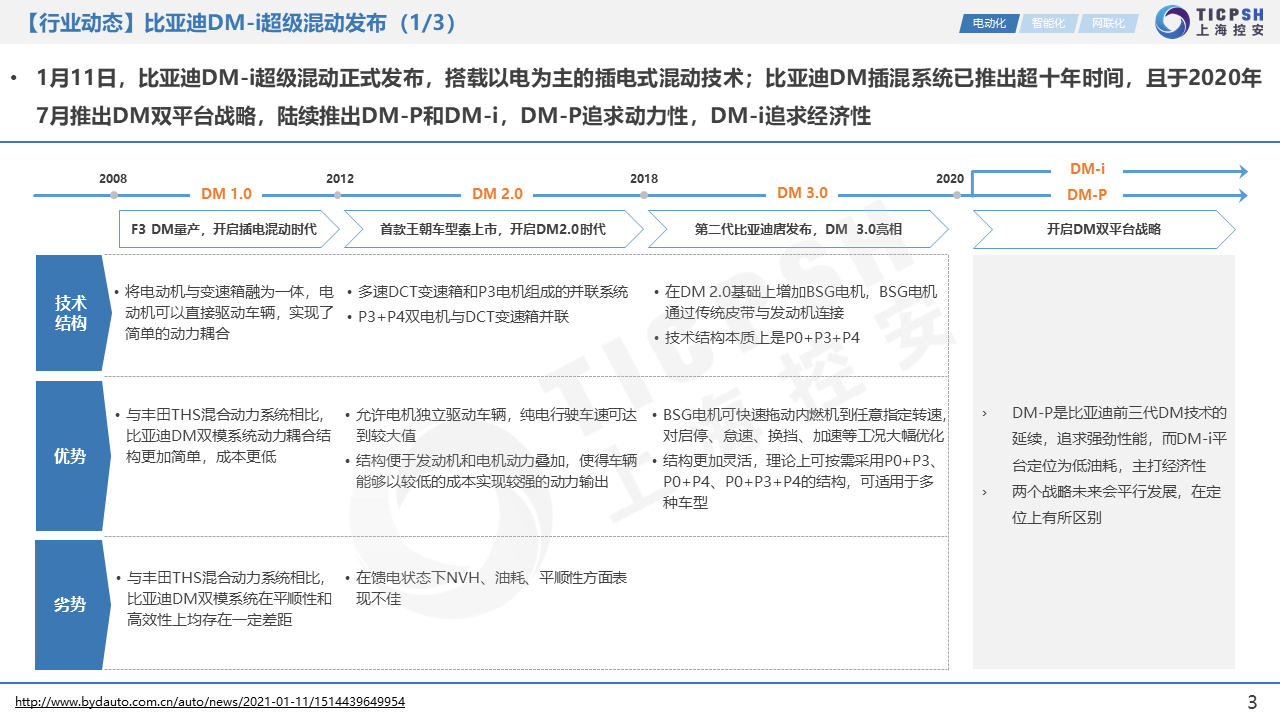Select the 网联化 tab

(1108, 22)
